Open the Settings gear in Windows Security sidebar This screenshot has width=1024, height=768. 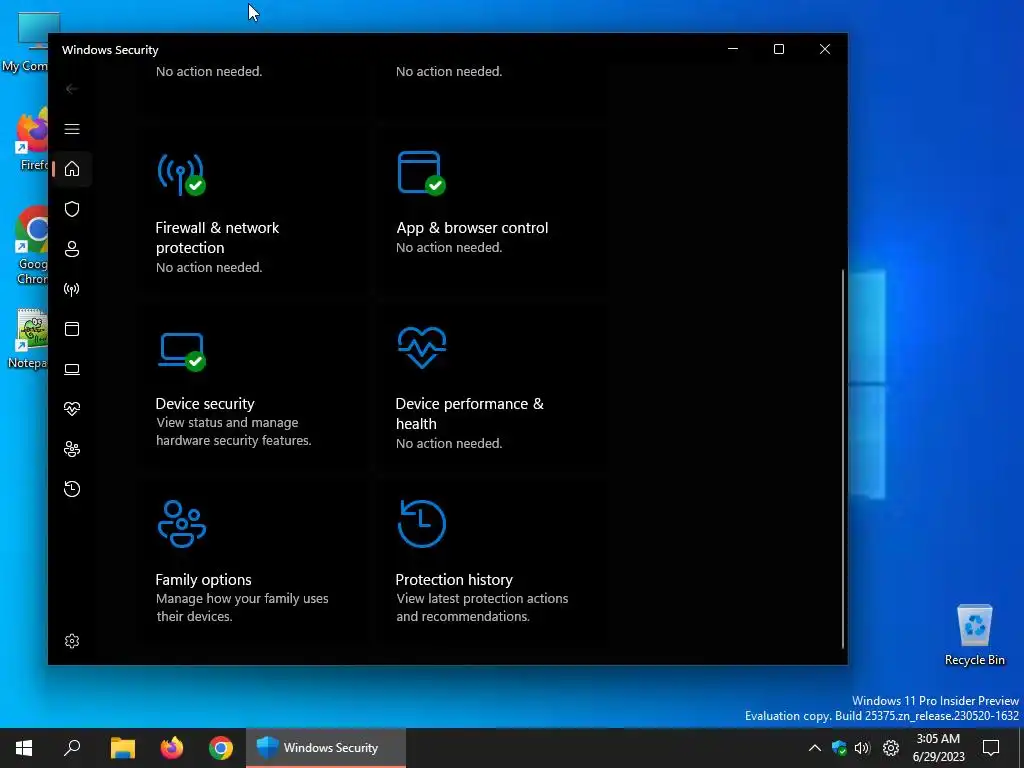pyautogui.click(x=72, y=641)
